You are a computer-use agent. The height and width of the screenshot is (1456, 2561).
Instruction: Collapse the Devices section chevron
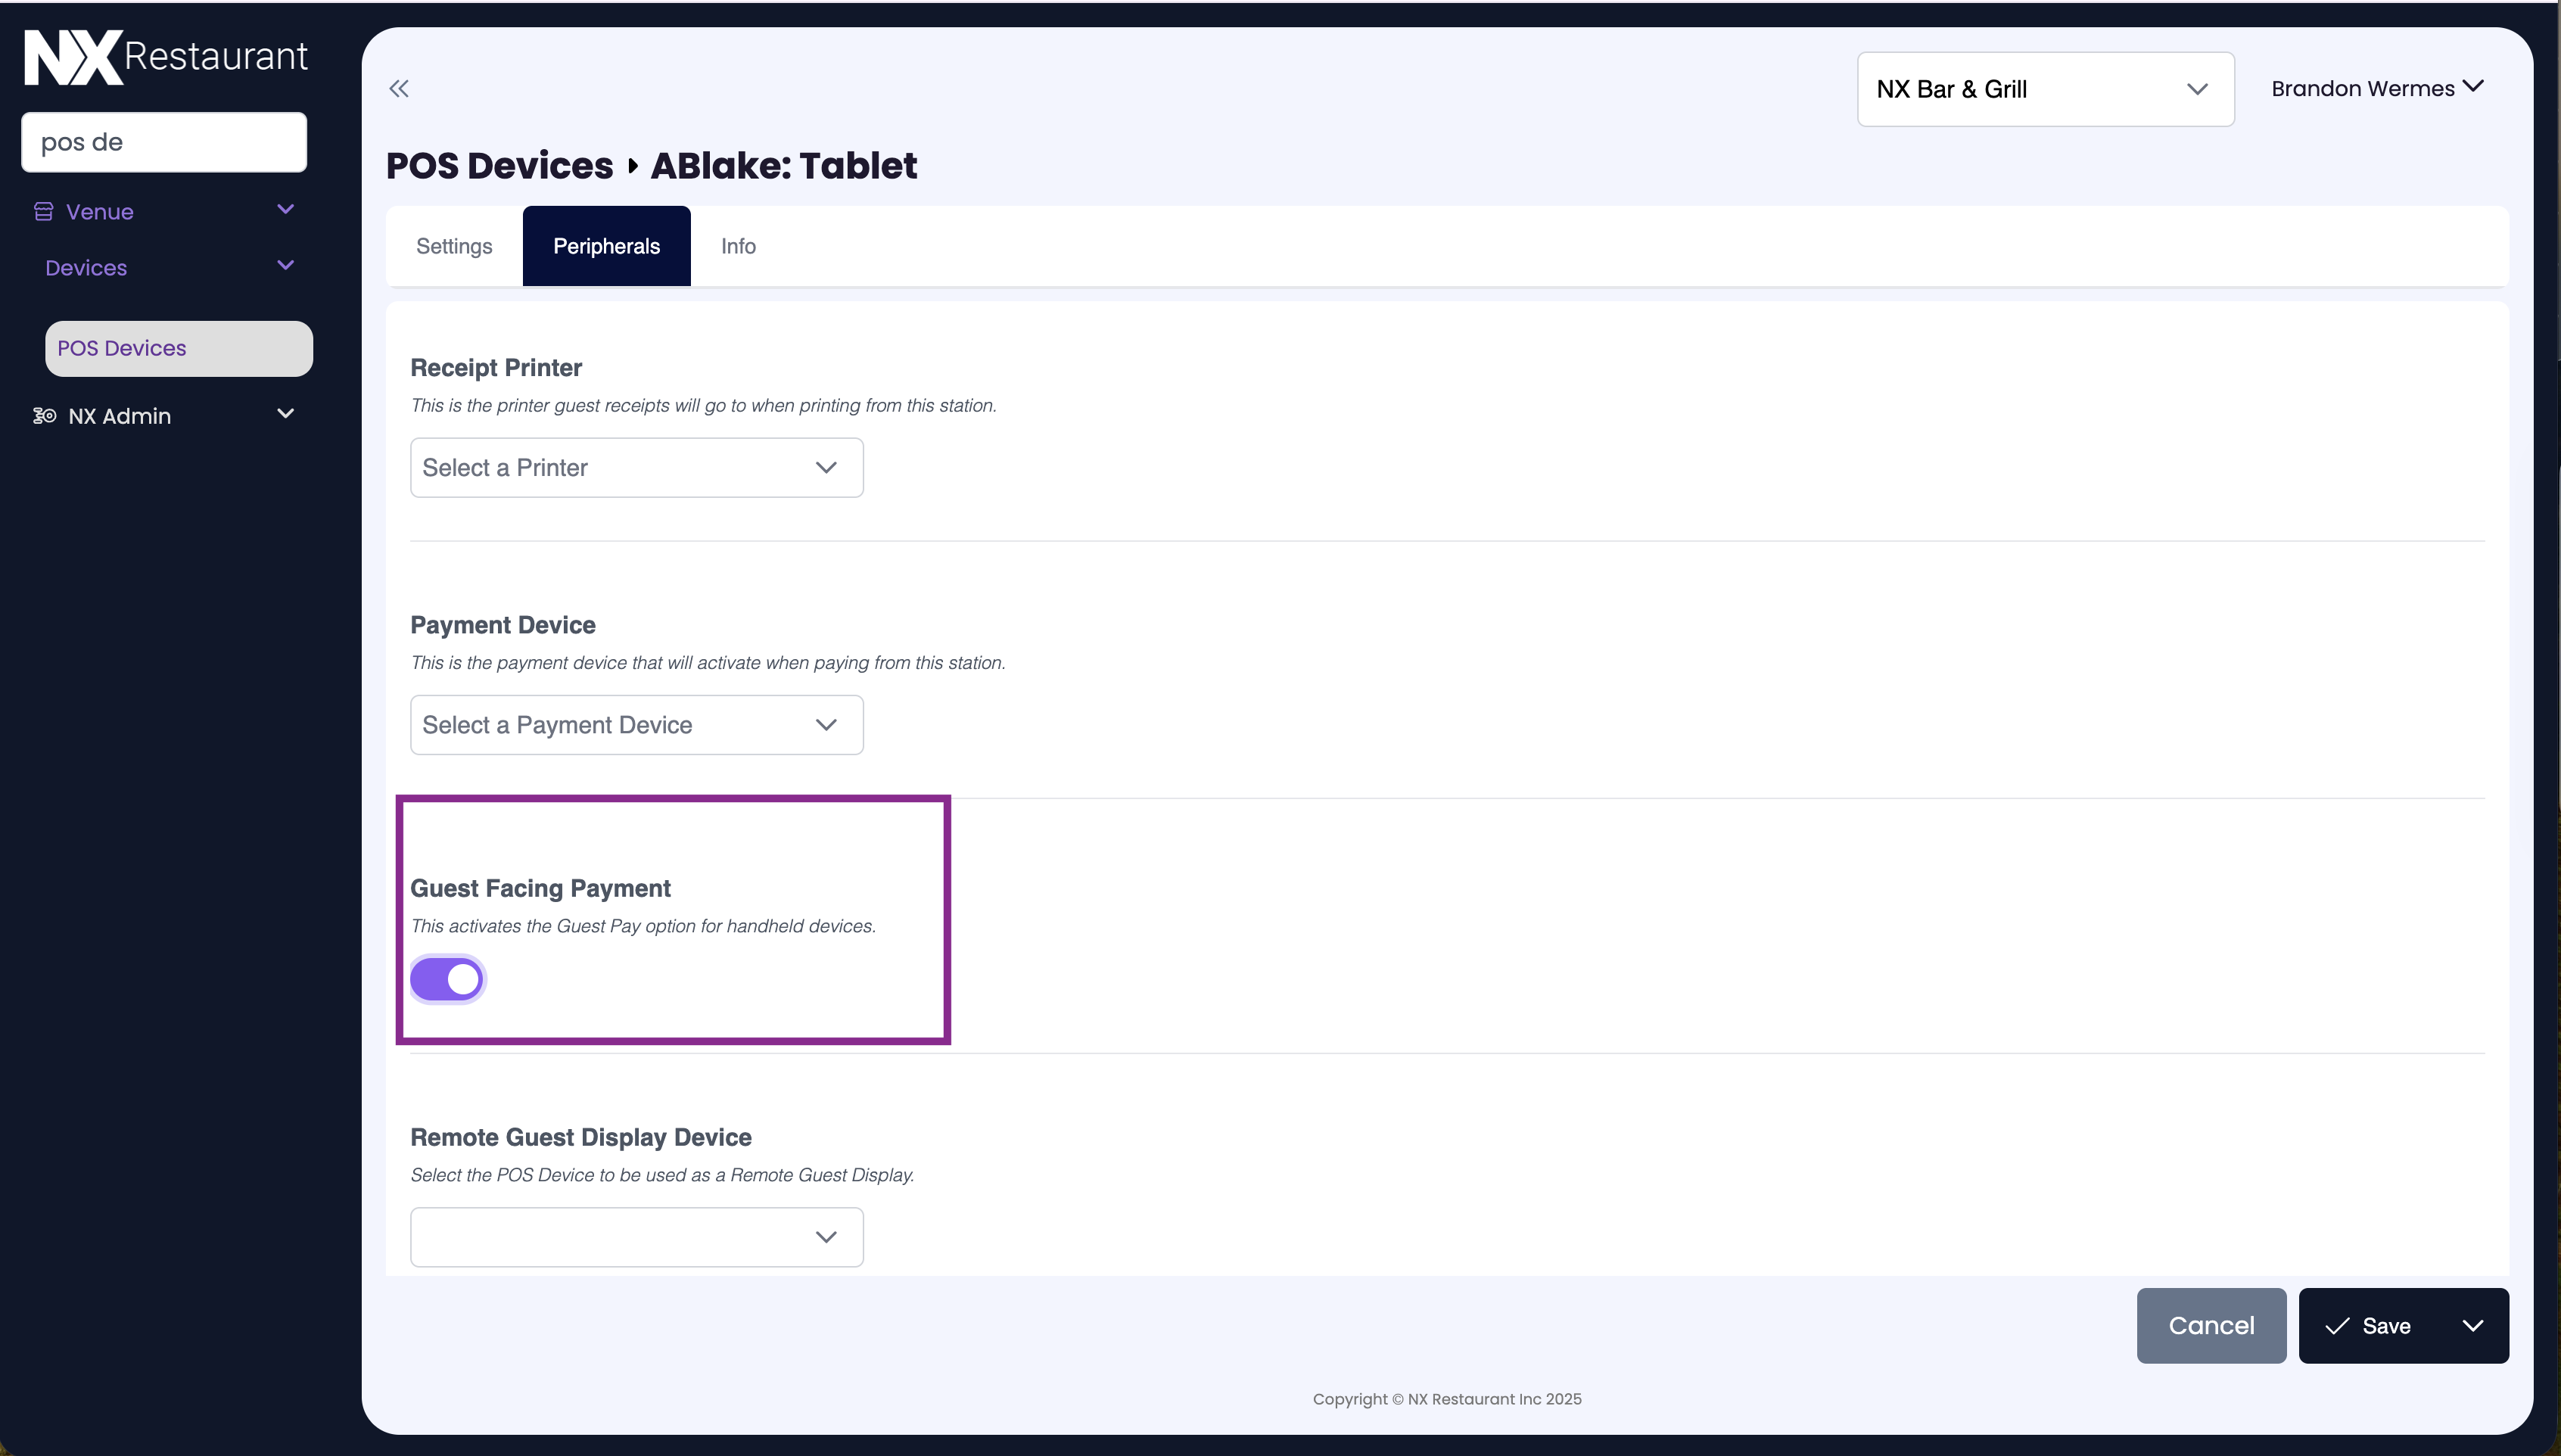pos(285,266)
